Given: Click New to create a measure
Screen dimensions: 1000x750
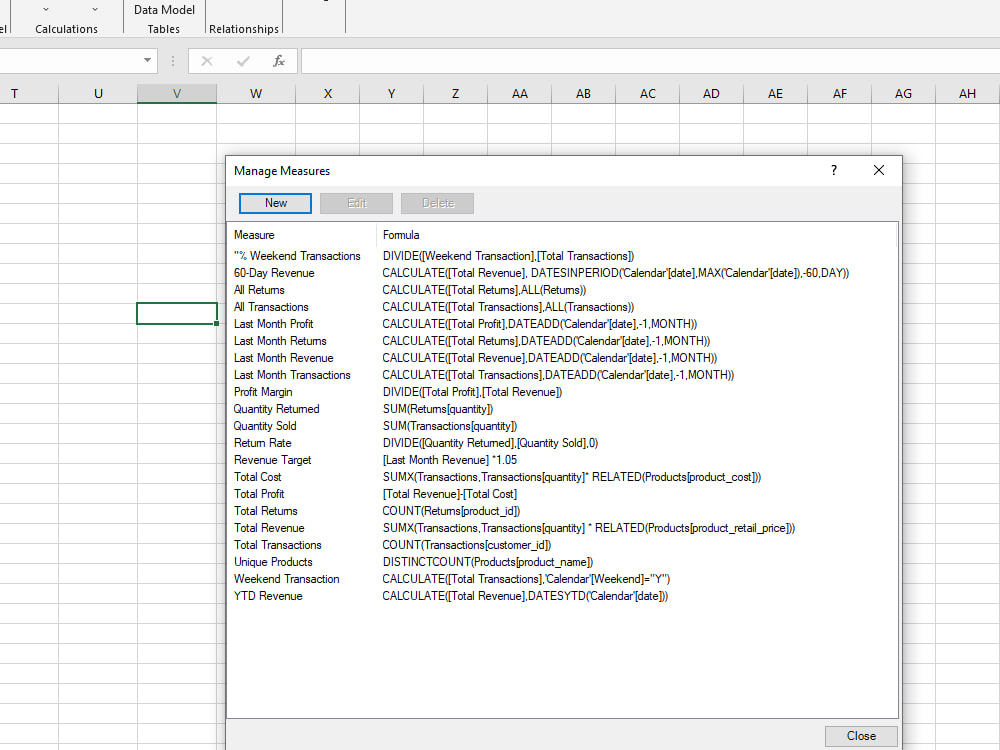Looking at the screenshot, I should pyautogui.click(x=275, y=203).
